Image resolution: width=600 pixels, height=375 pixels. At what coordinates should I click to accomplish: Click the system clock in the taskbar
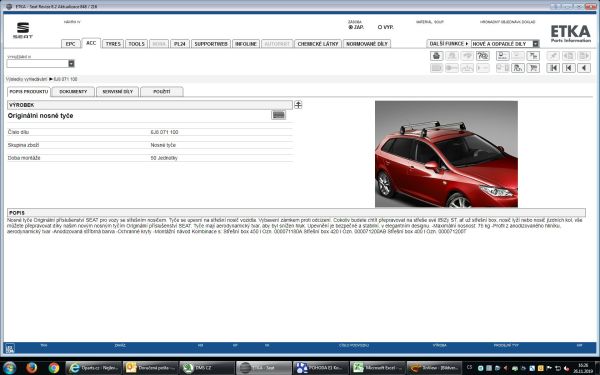(583, 368)
